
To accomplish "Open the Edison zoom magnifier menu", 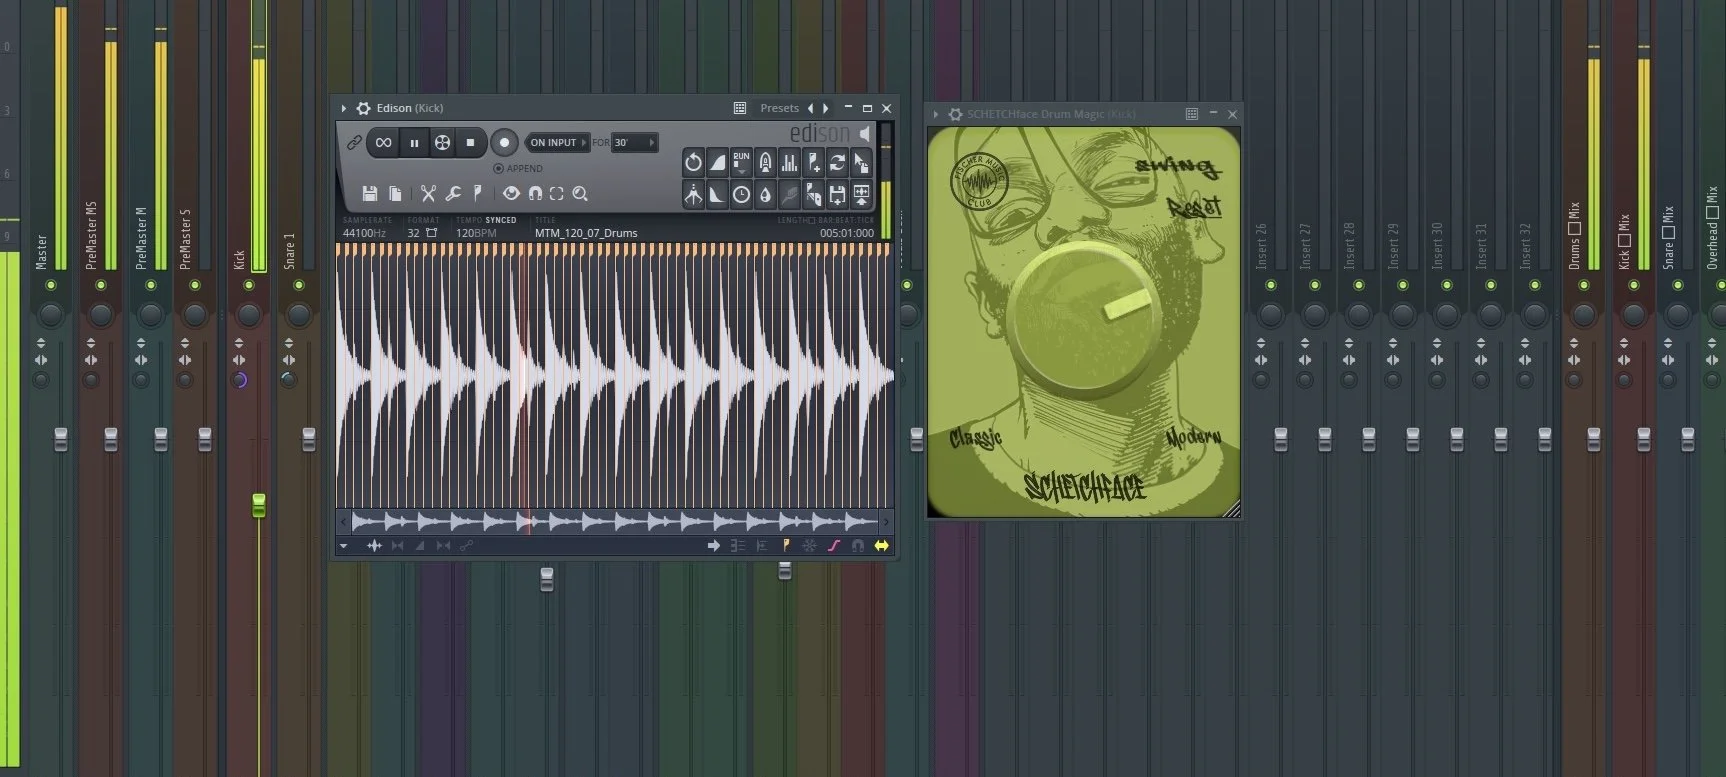I will coord(580,193).
